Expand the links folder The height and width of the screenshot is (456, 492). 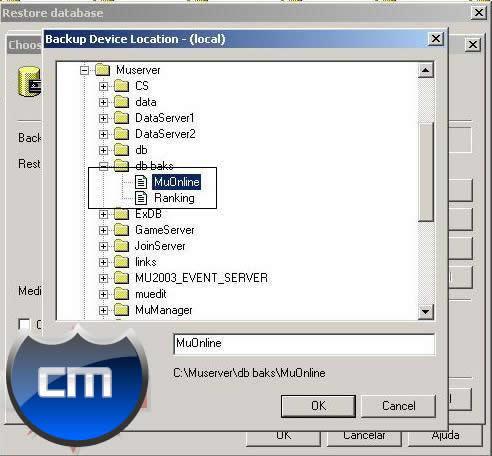pyautogui.click(x=103, y=262)
